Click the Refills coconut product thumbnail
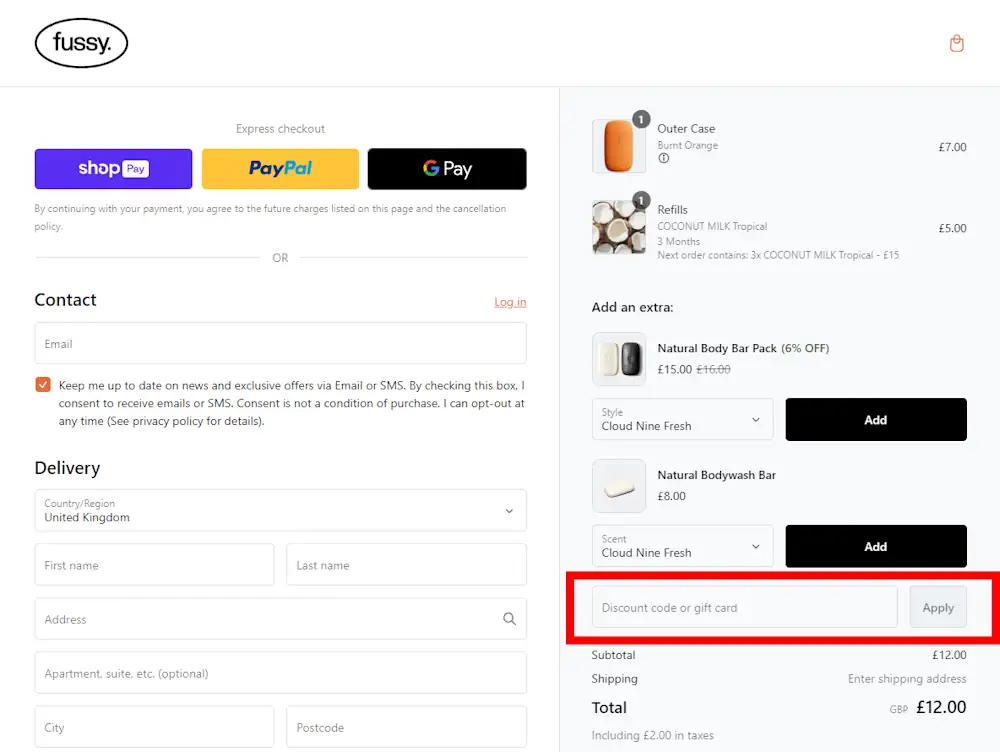The width and height of the screenshot is (1000, 752). [x=619, y=228]
